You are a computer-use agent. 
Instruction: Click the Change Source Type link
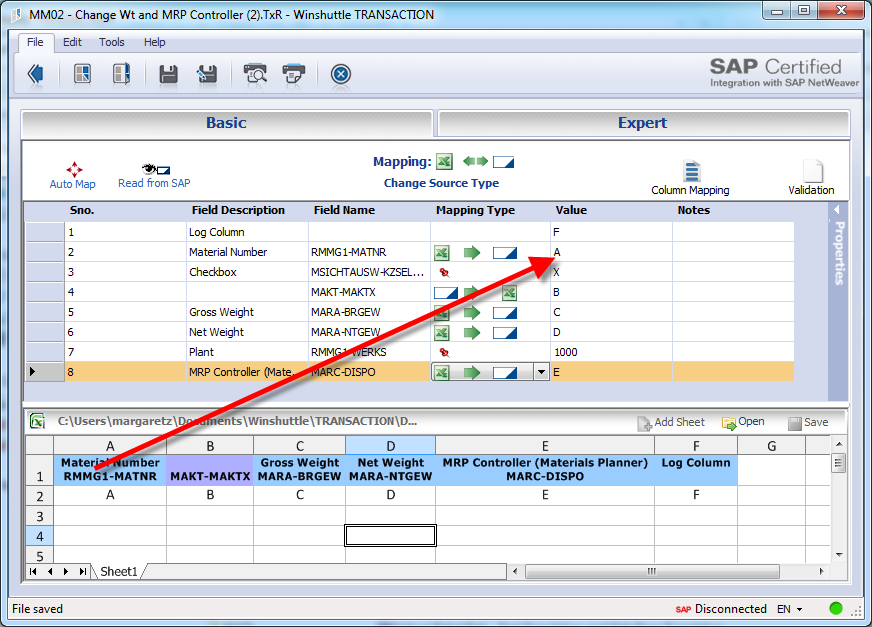point(442,183)
